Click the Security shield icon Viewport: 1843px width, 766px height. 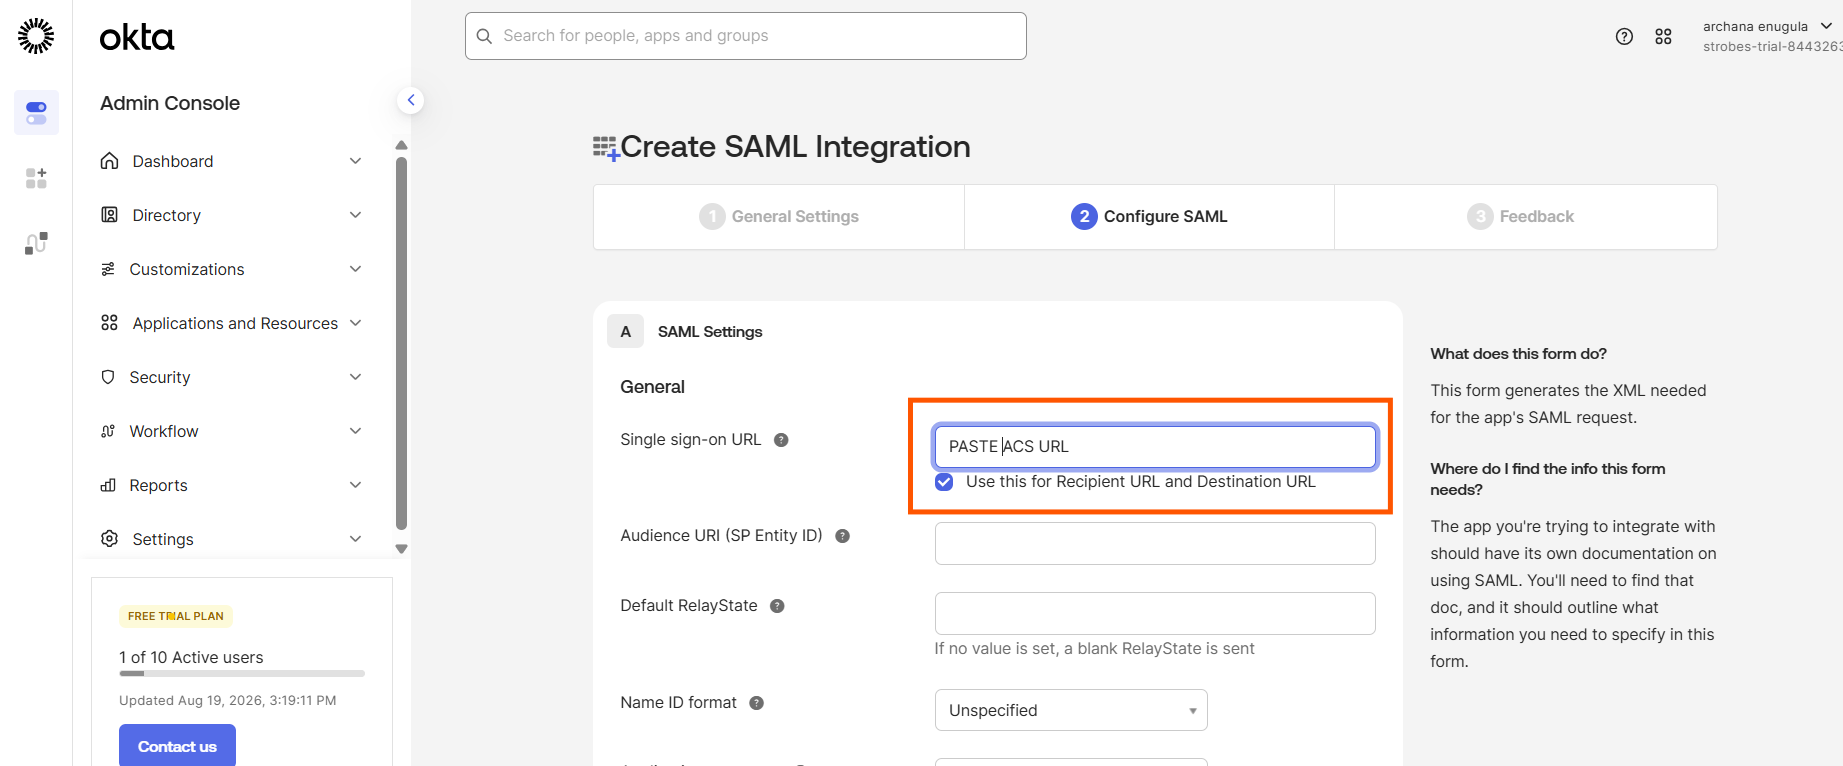[x=108, y=377]
